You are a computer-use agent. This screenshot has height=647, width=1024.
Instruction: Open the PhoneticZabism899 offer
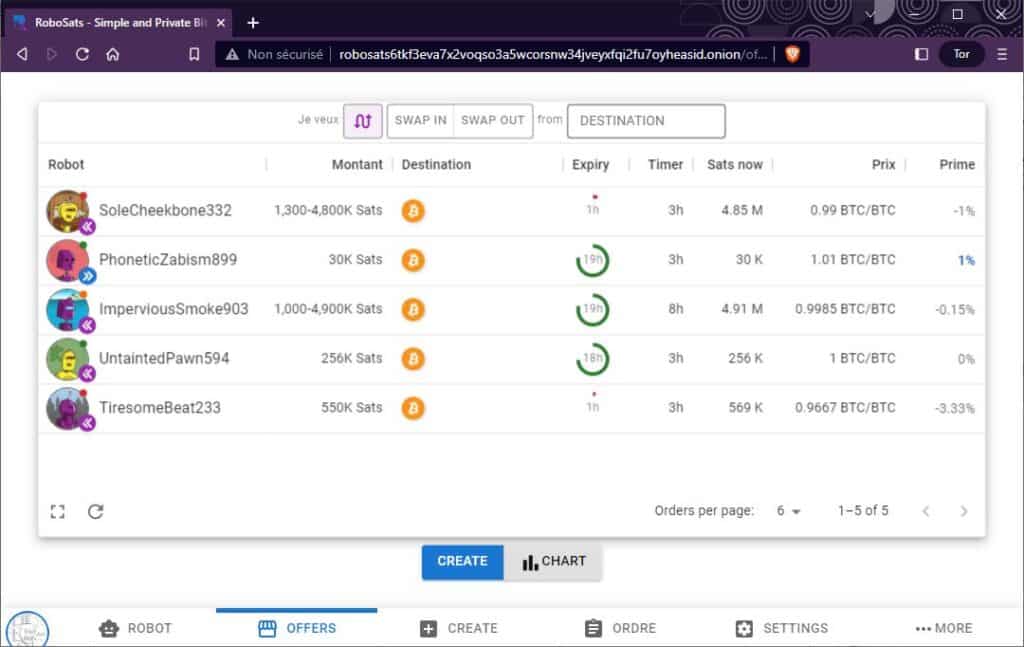511,260
